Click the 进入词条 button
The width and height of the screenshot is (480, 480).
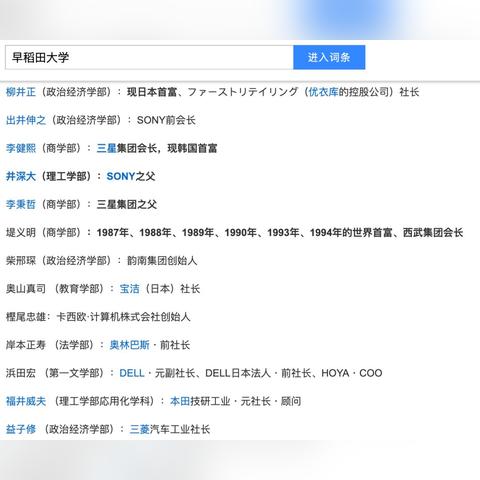coord(329,57)
